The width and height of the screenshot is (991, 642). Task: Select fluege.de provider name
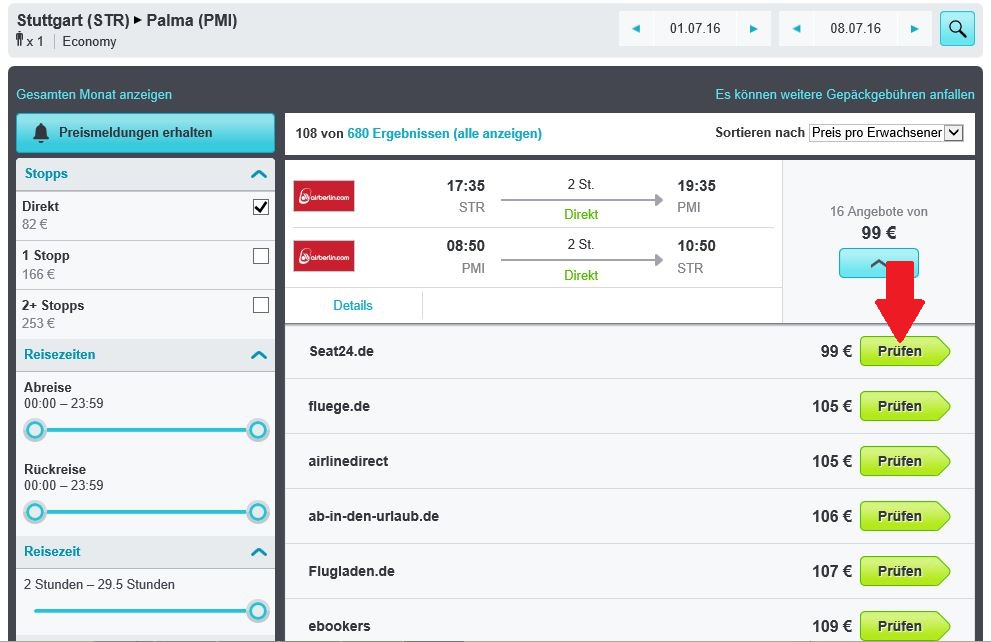click(339, 406)
